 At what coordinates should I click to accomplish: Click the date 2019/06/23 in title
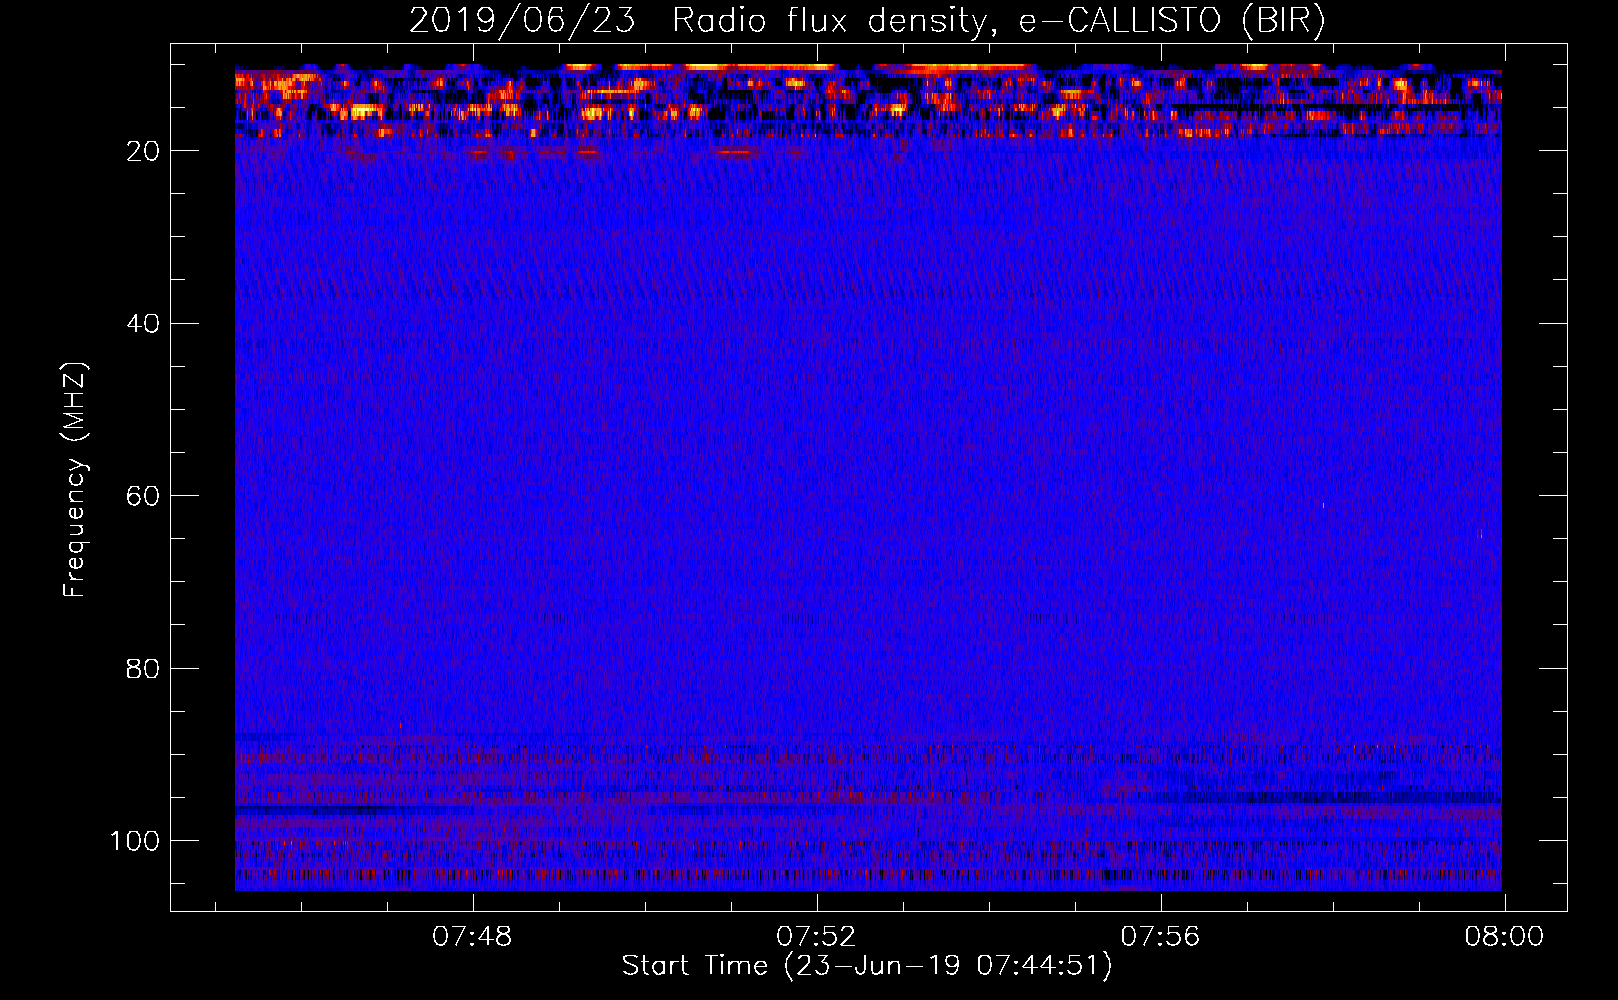pyautogui.click(x=521, y=21)
